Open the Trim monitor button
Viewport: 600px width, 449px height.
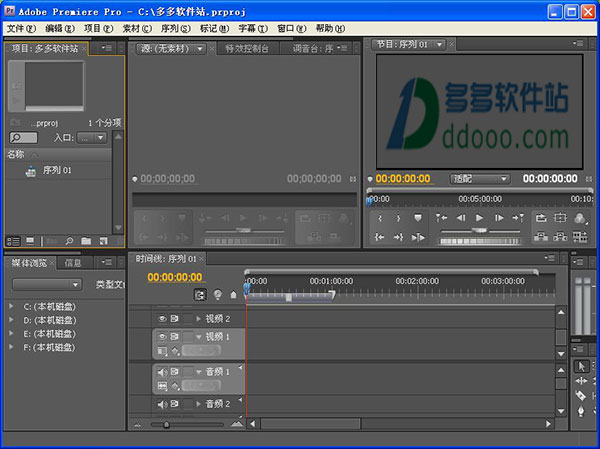pos(580,237)
